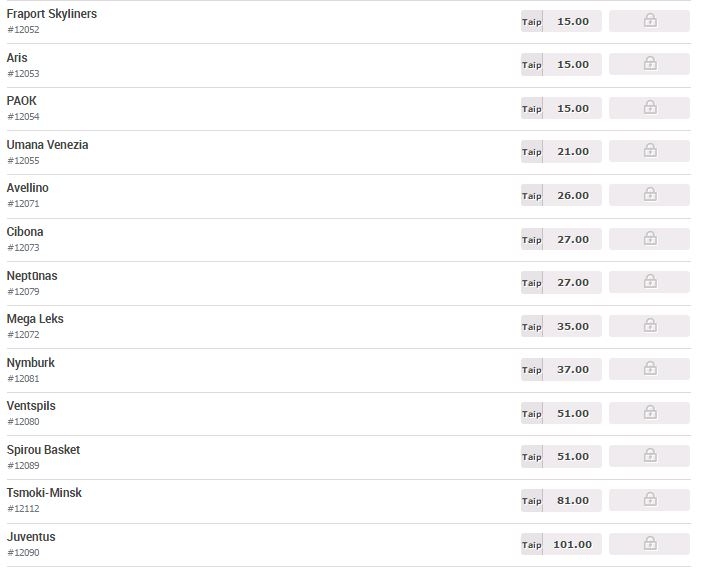The height and width of the screenshot is (572, 701).
Task: Select Taip 35.00 odds for Mega Leks
Action: (x=561, y=326)
